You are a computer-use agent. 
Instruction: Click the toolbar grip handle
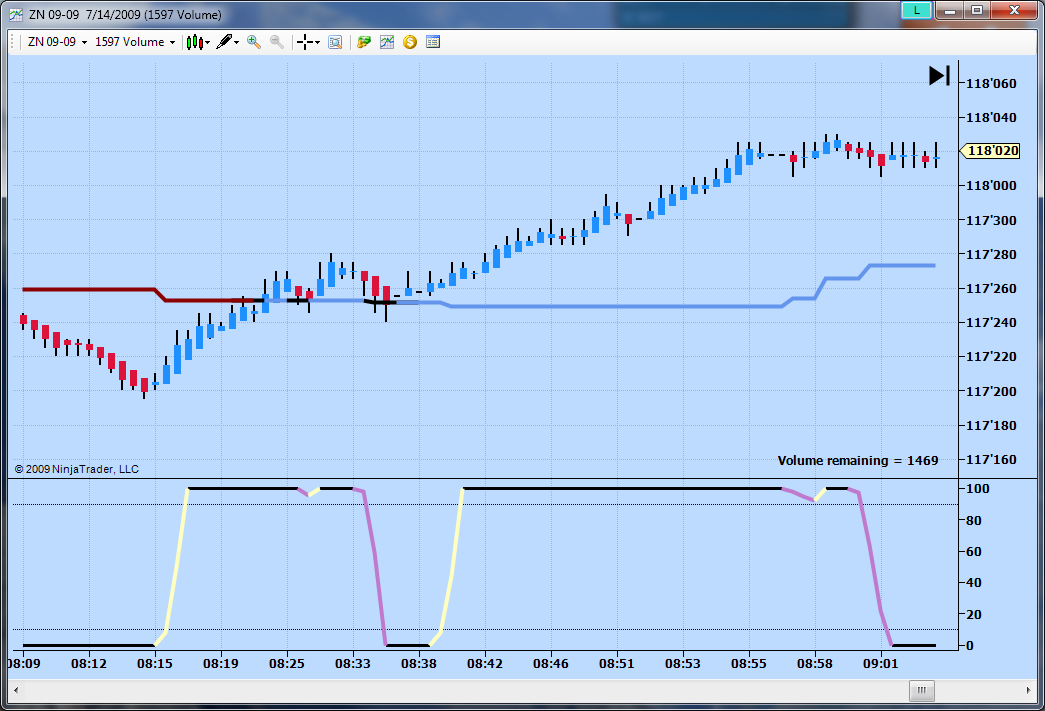[13, 42]
